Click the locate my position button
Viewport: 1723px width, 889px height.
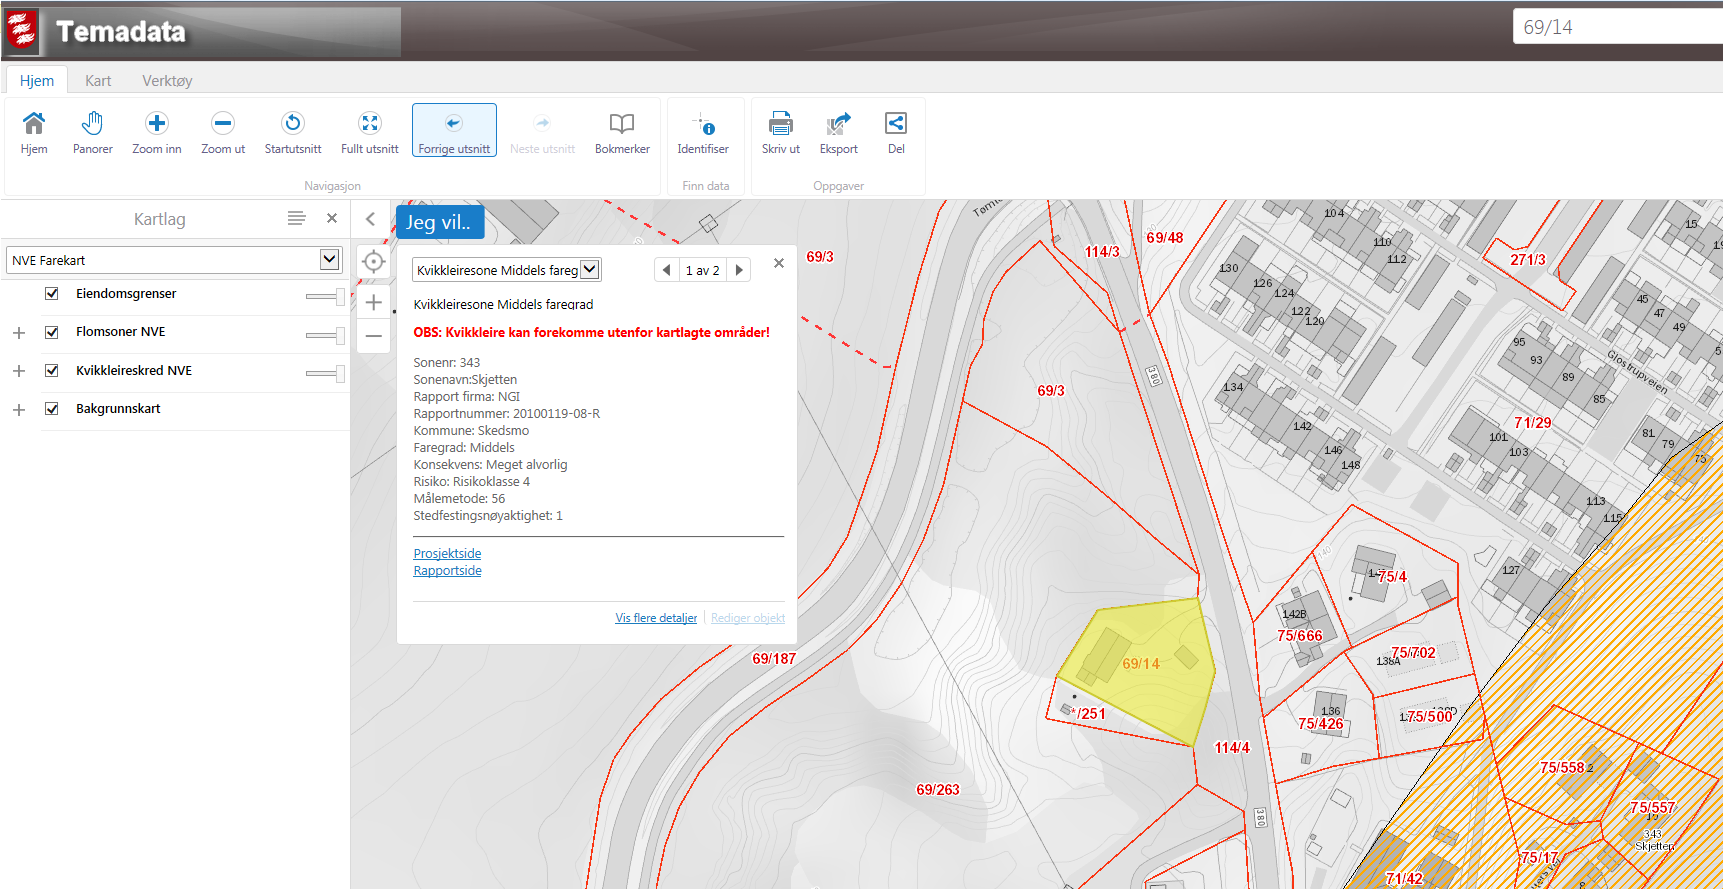point(374,262)
